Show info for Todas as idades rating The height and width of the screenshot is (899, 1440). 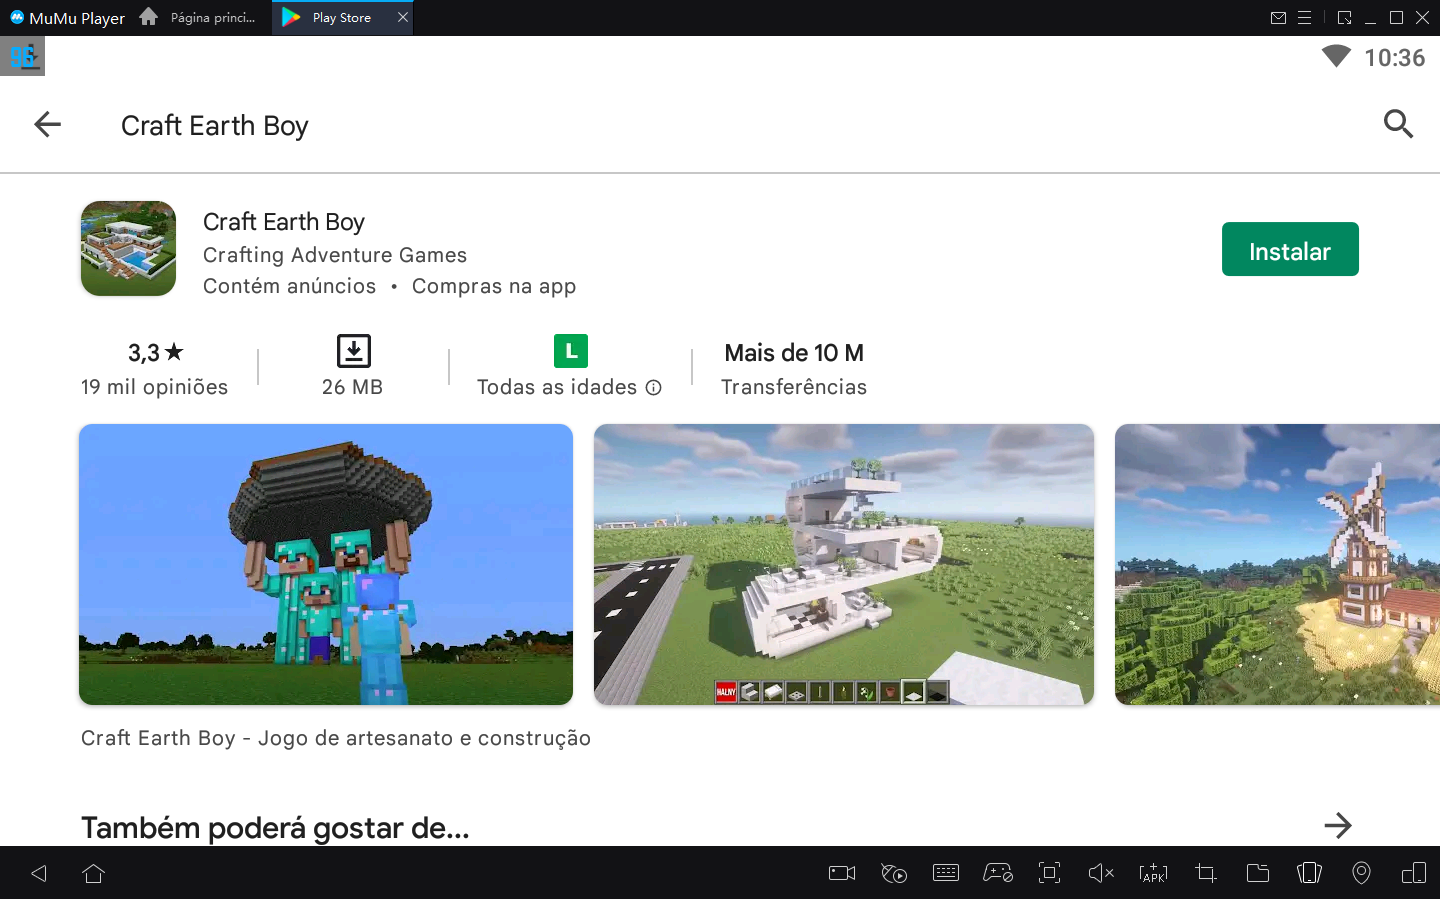click(653, 388)
